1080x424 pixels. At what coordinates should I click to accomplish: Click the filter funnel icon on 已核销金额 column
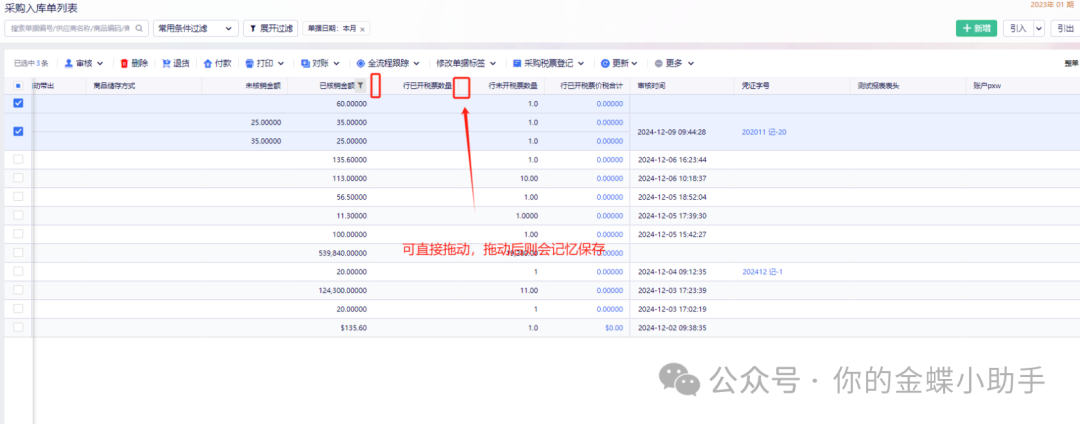click(x=361, y=86)
